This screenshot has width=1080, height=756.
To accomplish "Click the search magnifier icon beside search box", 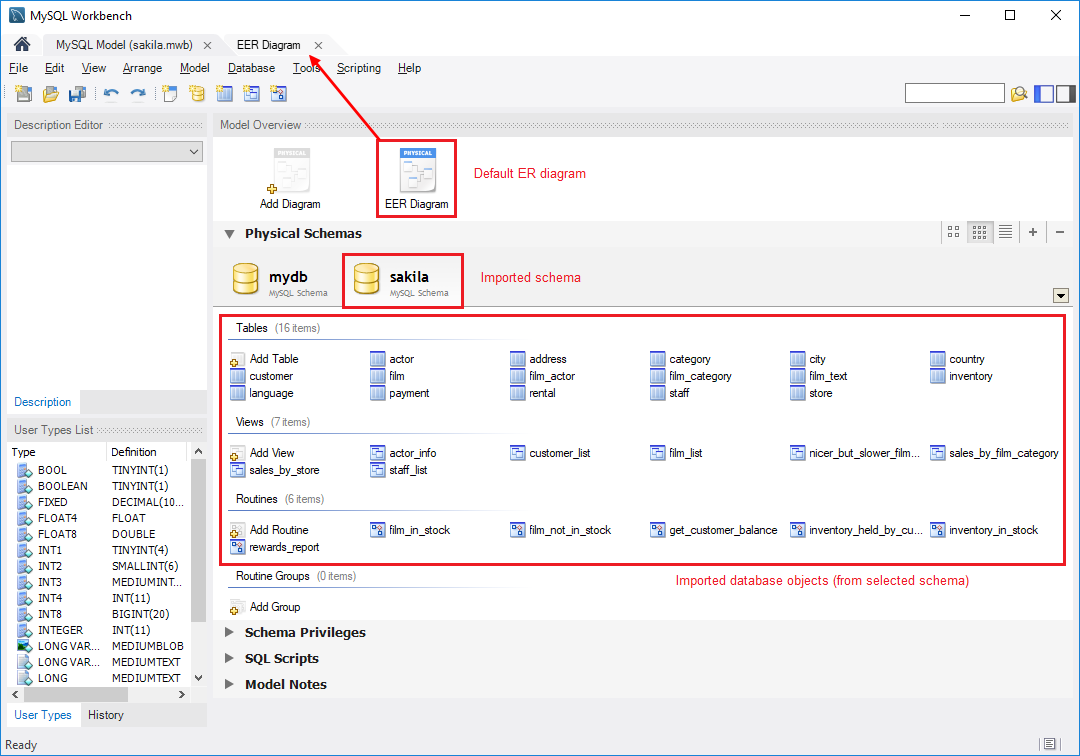I will (x=1019, y=94).
